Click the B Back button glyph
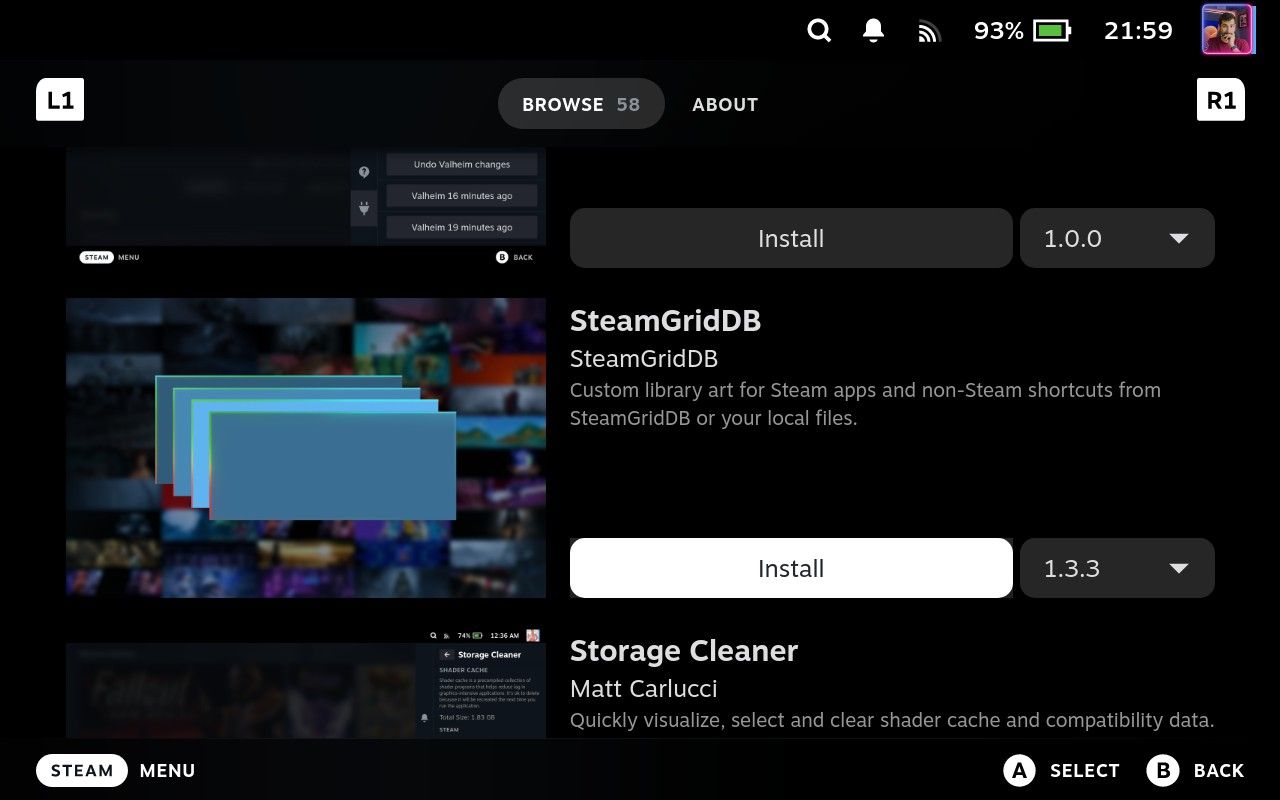Viewport: 1280px width, 800px height. [1163, 771]
